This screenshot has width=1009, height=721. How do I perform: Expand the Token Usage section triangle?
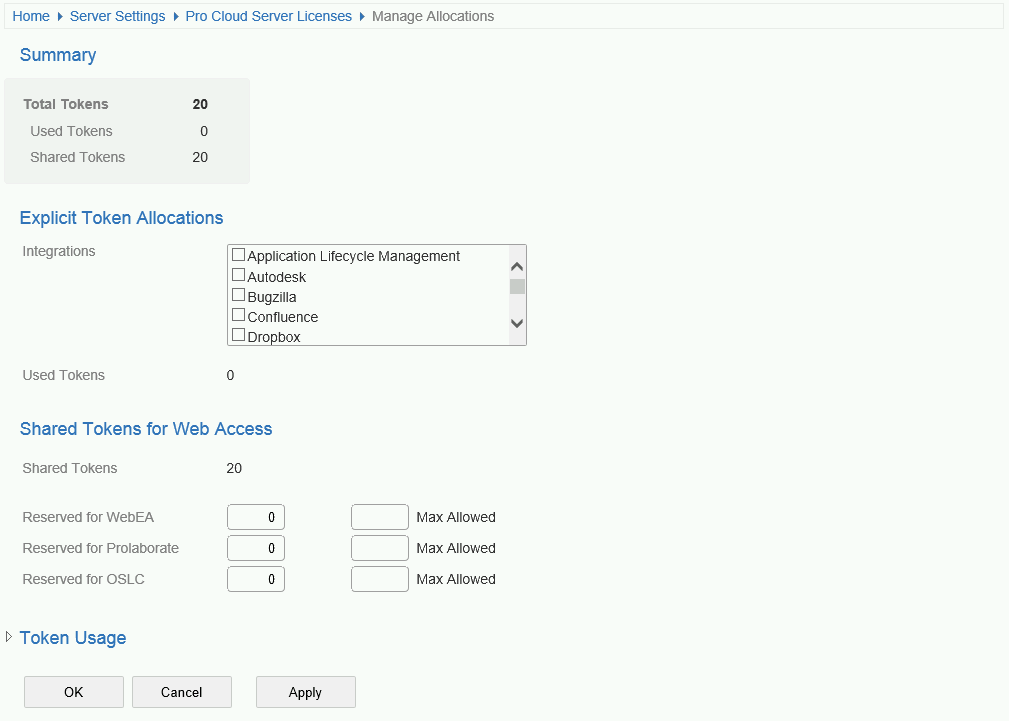(9, 637)
